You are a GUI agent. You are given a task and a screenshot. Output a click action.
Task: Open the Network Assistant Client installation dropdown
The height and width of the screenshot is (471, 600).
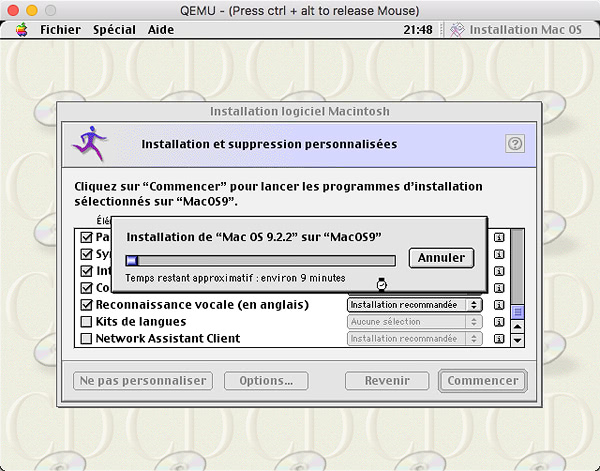click(414, 339)
